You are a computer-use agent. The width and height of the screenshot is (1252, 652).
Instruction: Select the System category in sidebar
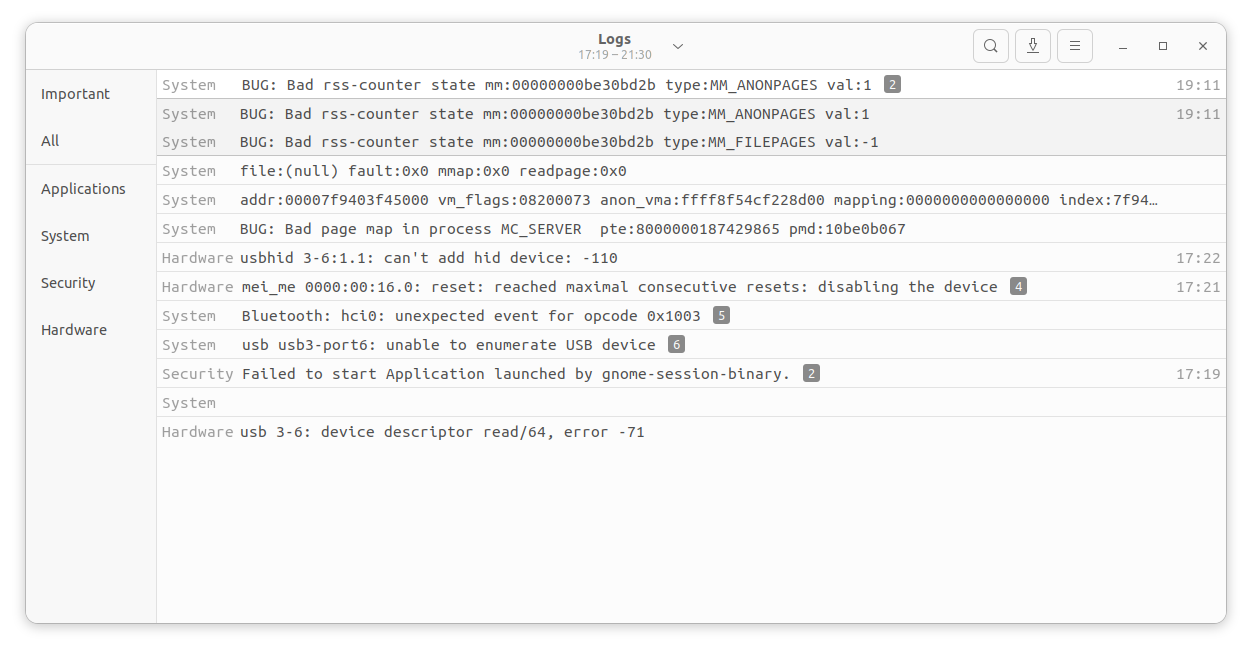(x=65, y=236)
